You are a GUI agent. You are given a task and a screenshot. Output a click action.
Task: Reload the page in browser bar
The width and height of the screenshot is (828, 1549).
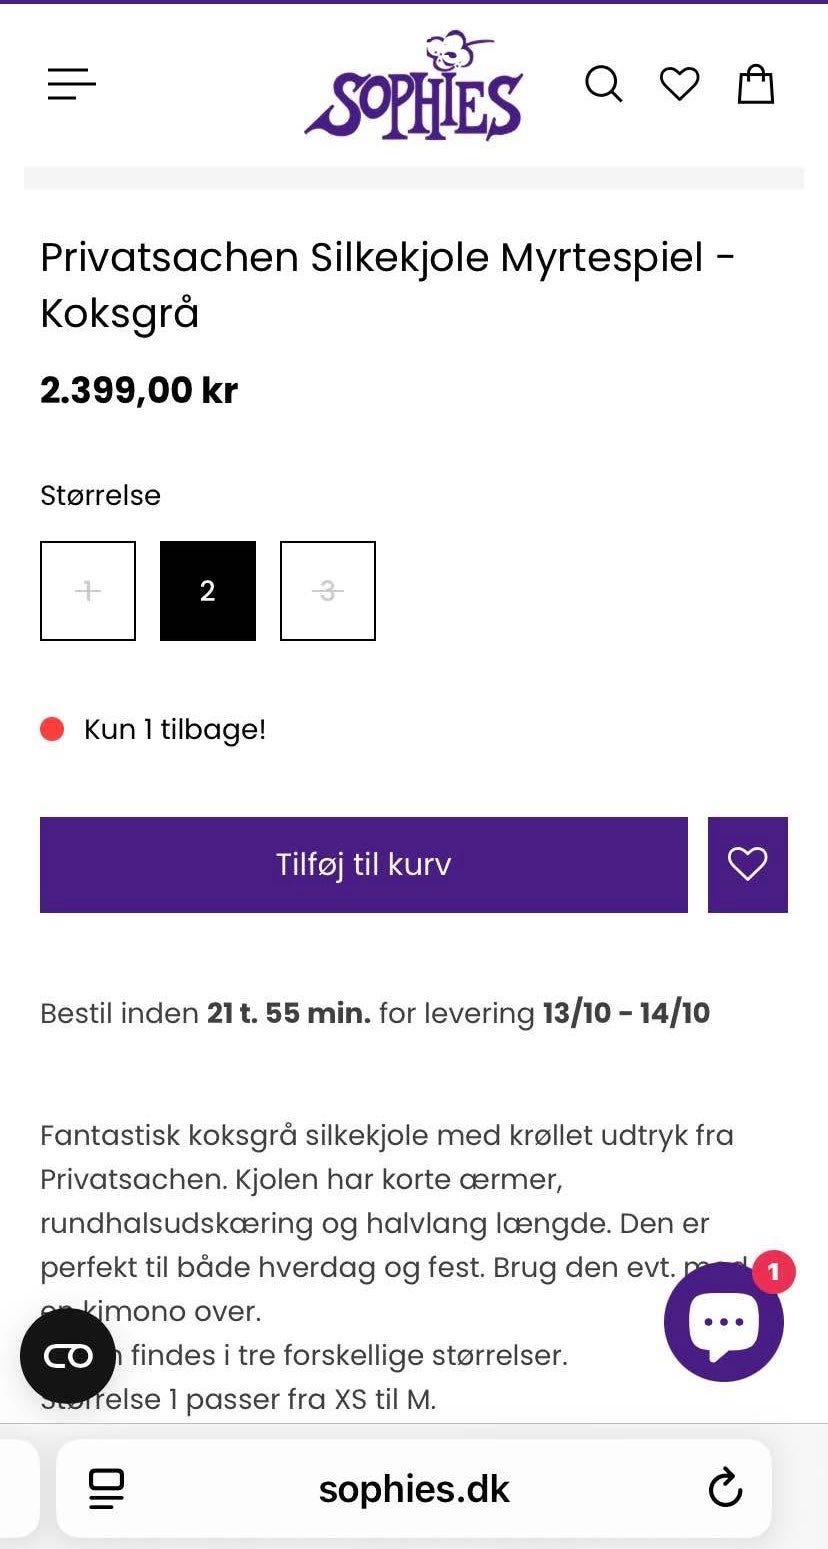pyautogui.click(x=725, y=1489)
